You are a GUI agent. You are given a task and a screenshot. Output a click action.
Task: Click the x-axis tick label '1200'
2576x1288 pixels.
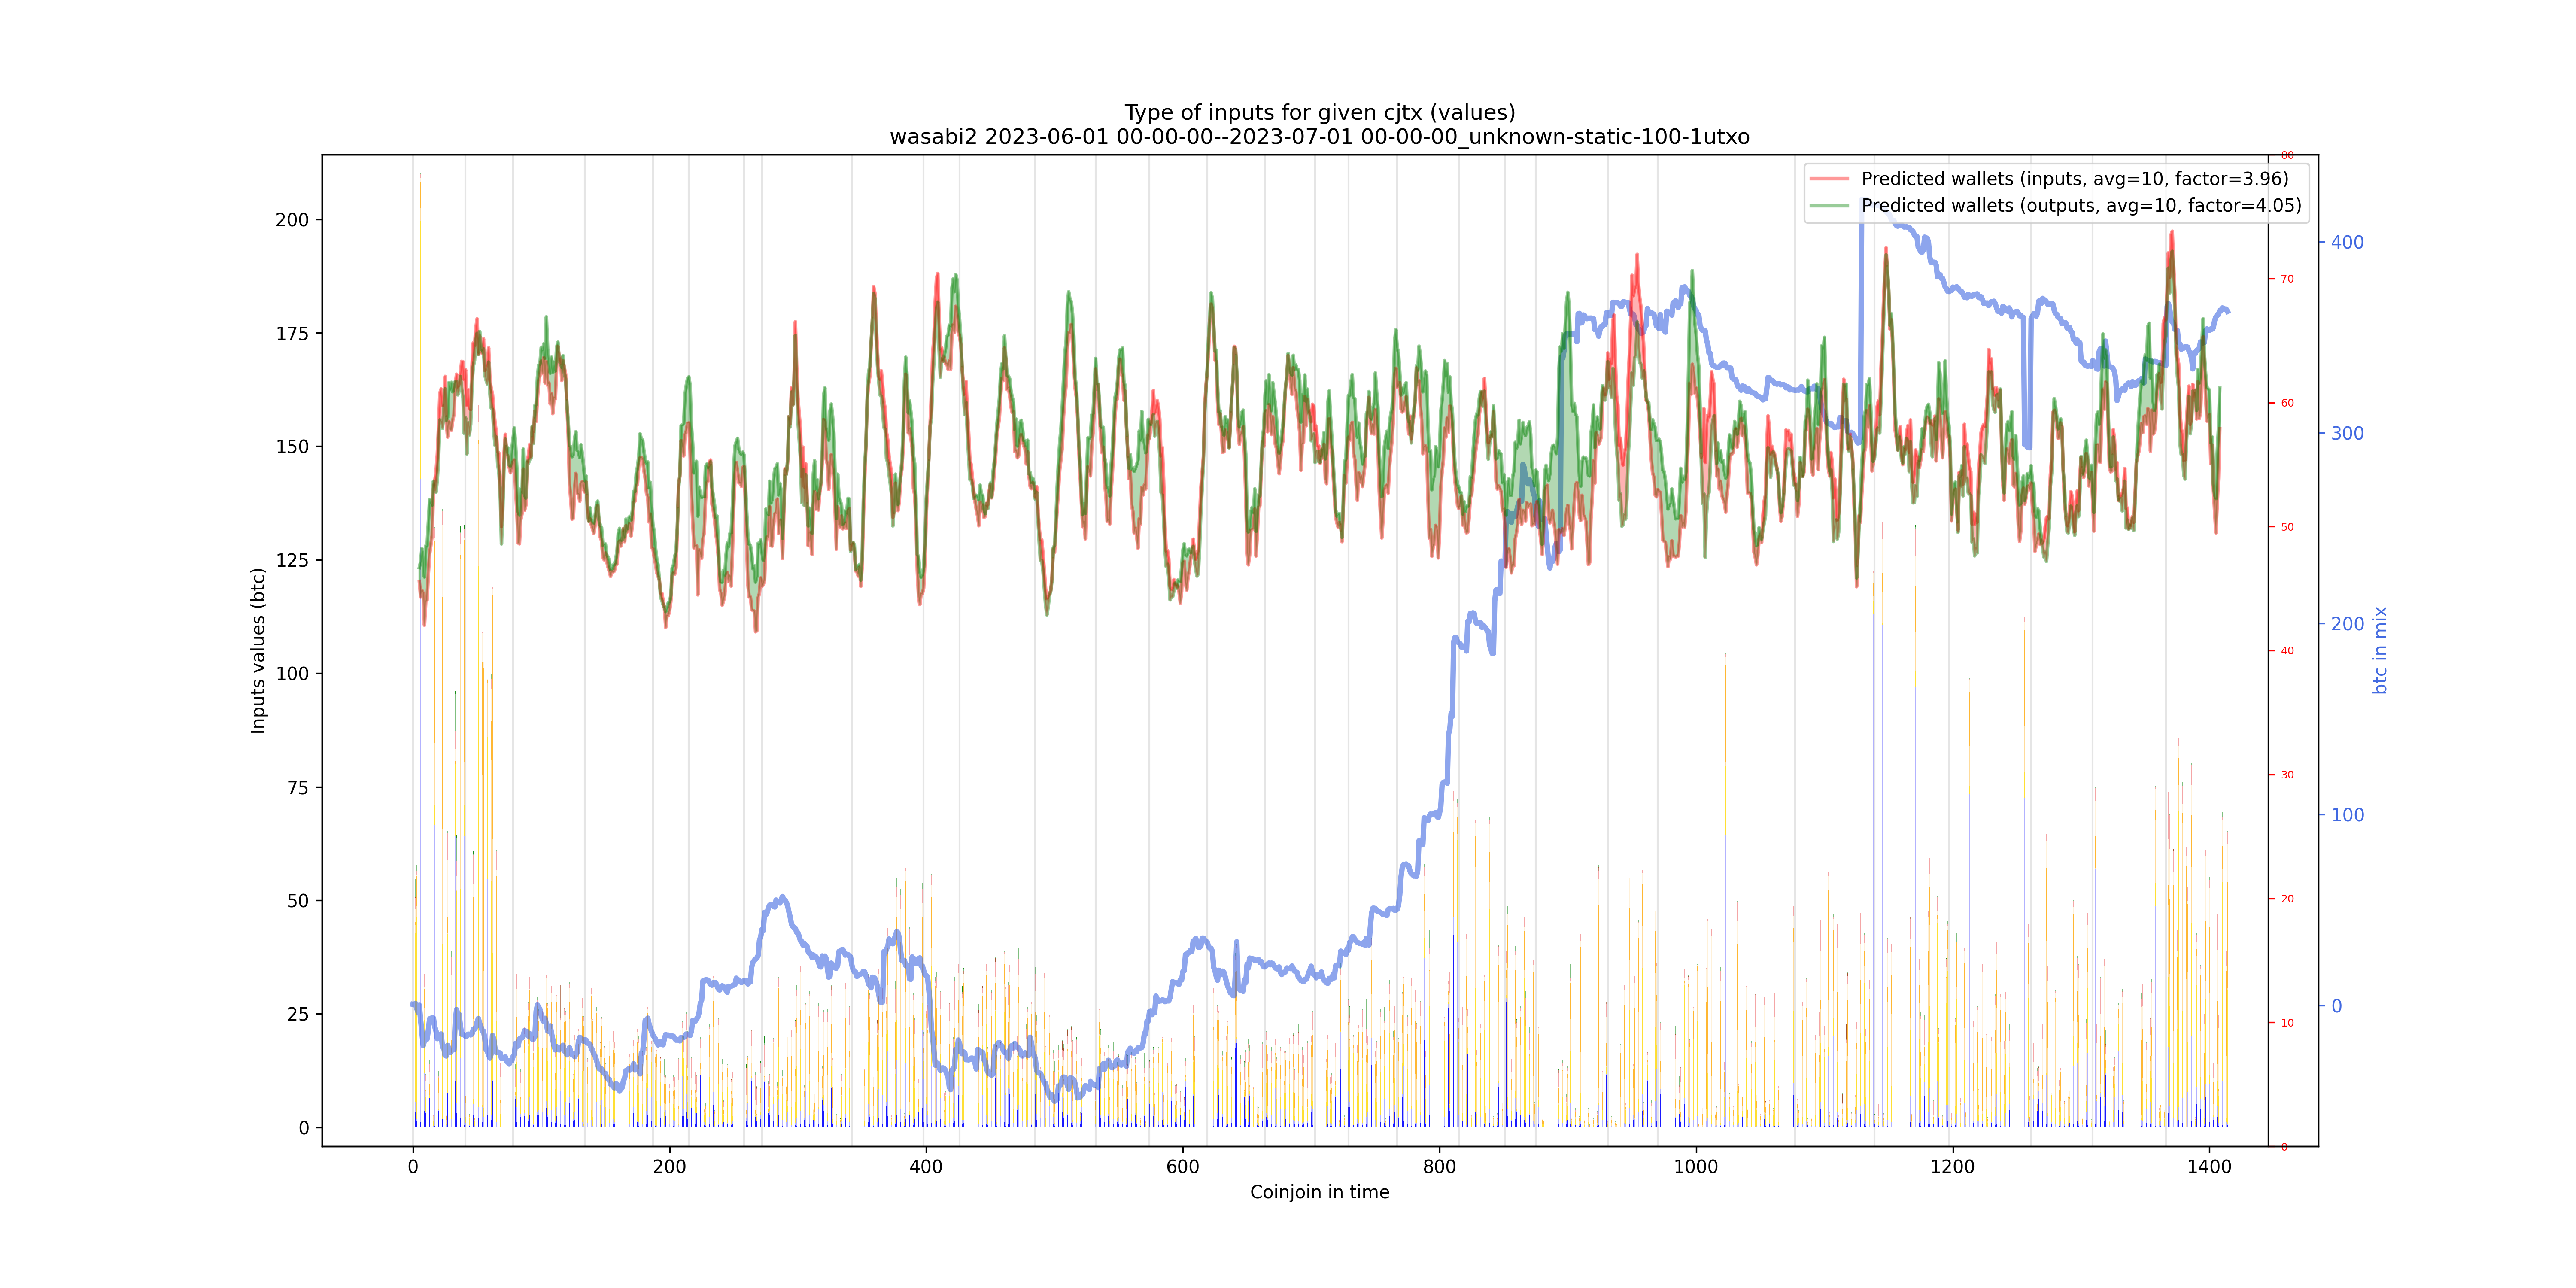point(1952,1166)
